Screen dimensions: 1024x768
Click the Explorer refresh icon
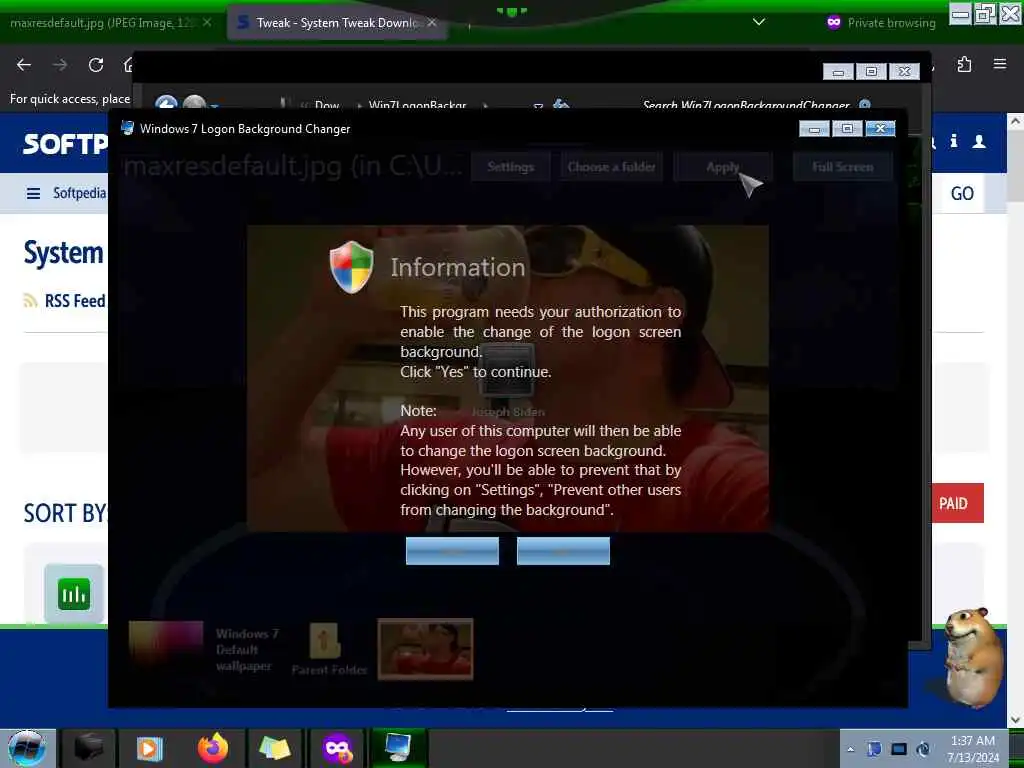(x=560, y=104)
